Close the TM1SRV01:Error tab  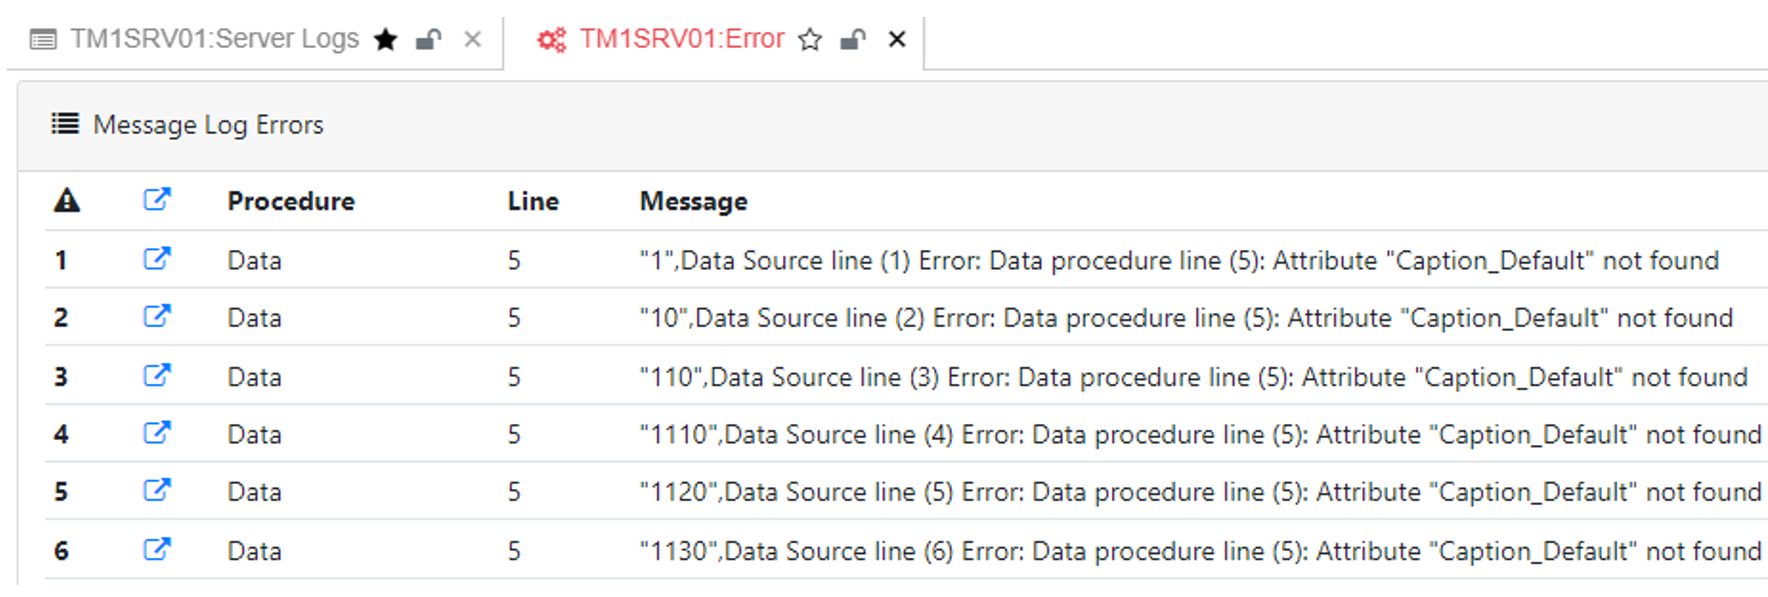tap(897, 39)
